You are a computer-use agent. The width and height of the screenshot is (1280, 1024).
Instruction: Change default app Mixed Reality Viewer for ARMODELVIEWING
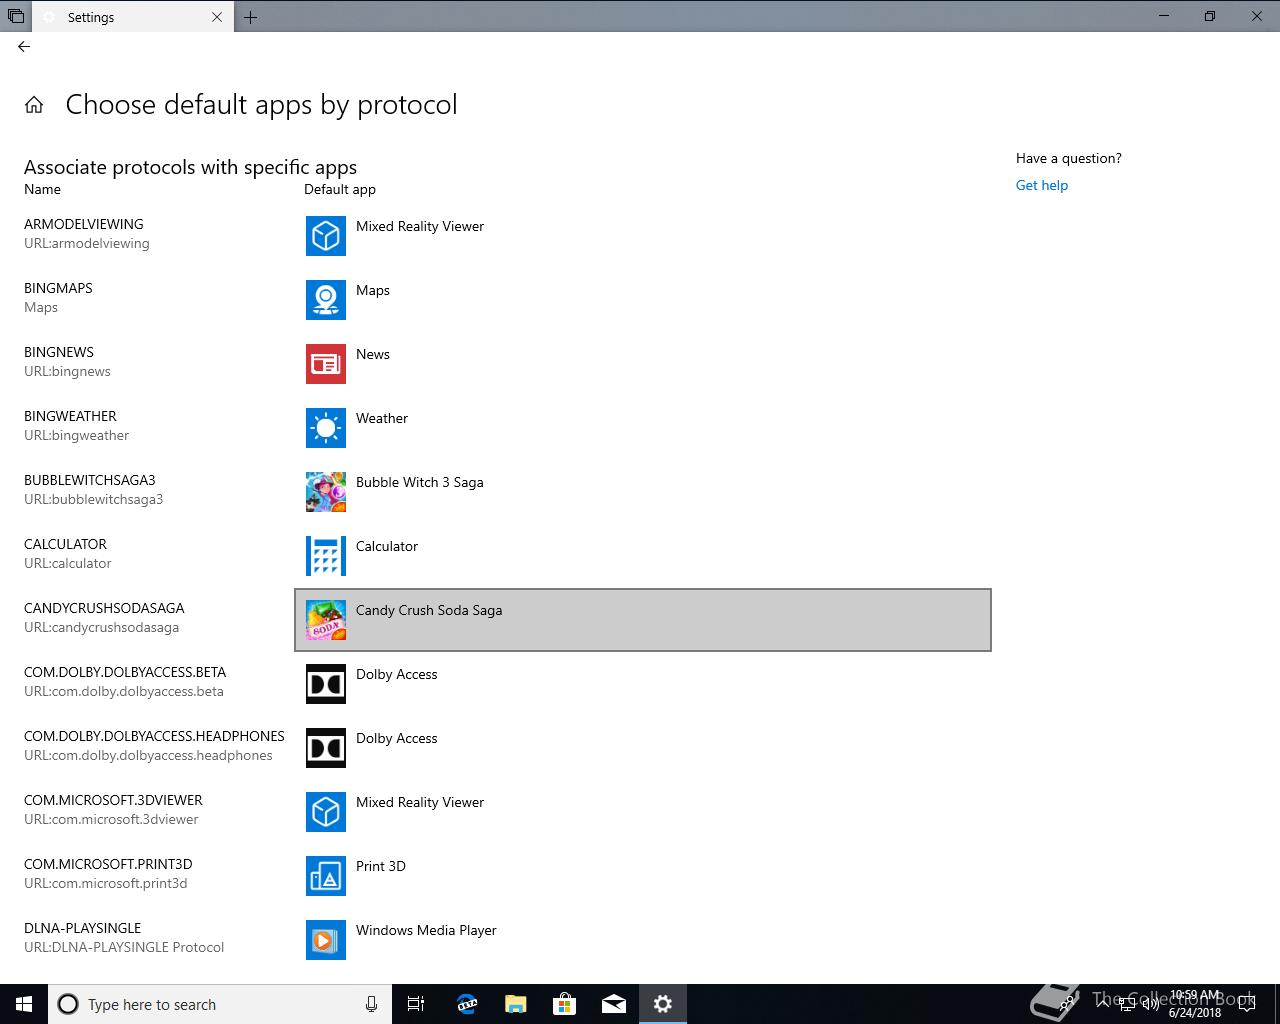point(643,236)
